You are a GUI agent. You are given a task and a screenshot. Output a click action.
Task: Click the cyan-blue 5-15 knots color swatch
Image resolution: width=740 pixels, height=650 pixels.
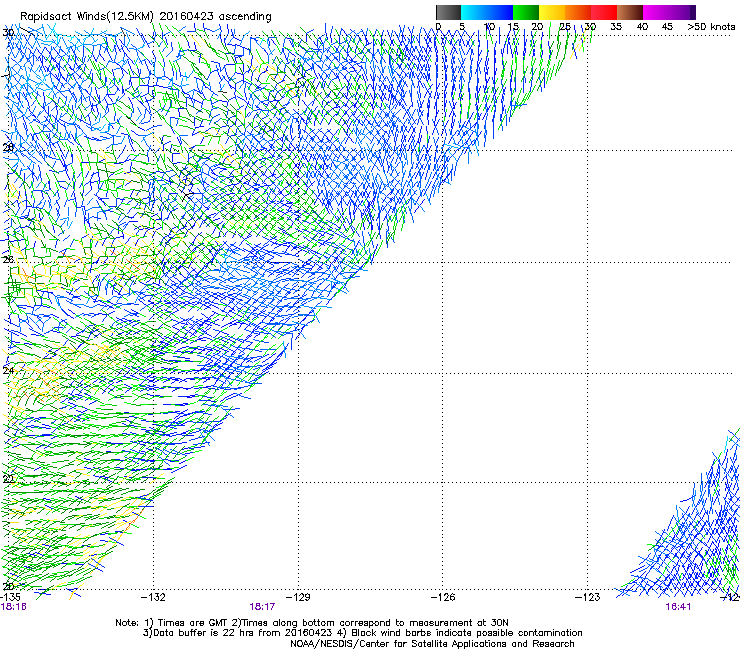pyautogui.click(x=487, y=12)
